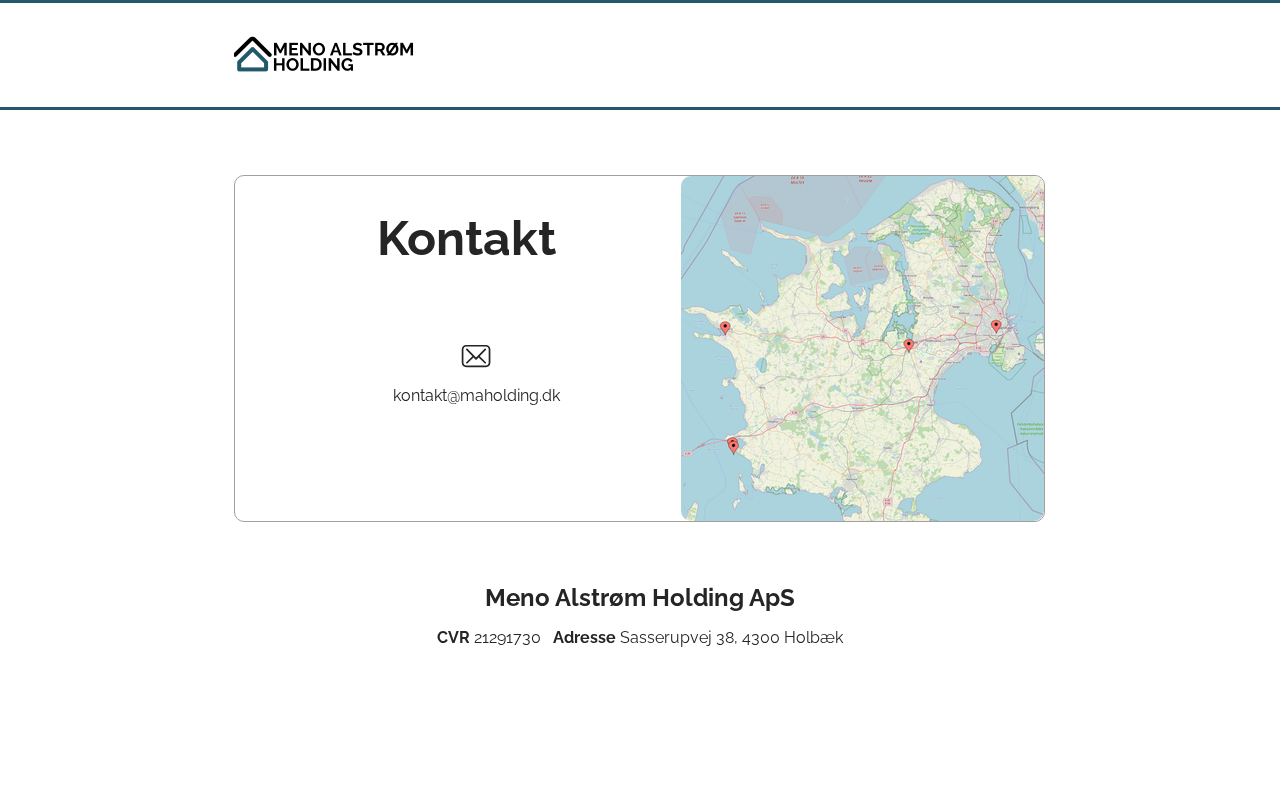This screenshot has width=1280, height=800.
Task: Click the long narrow island northwest of Zealand
Action: (733, 261)
